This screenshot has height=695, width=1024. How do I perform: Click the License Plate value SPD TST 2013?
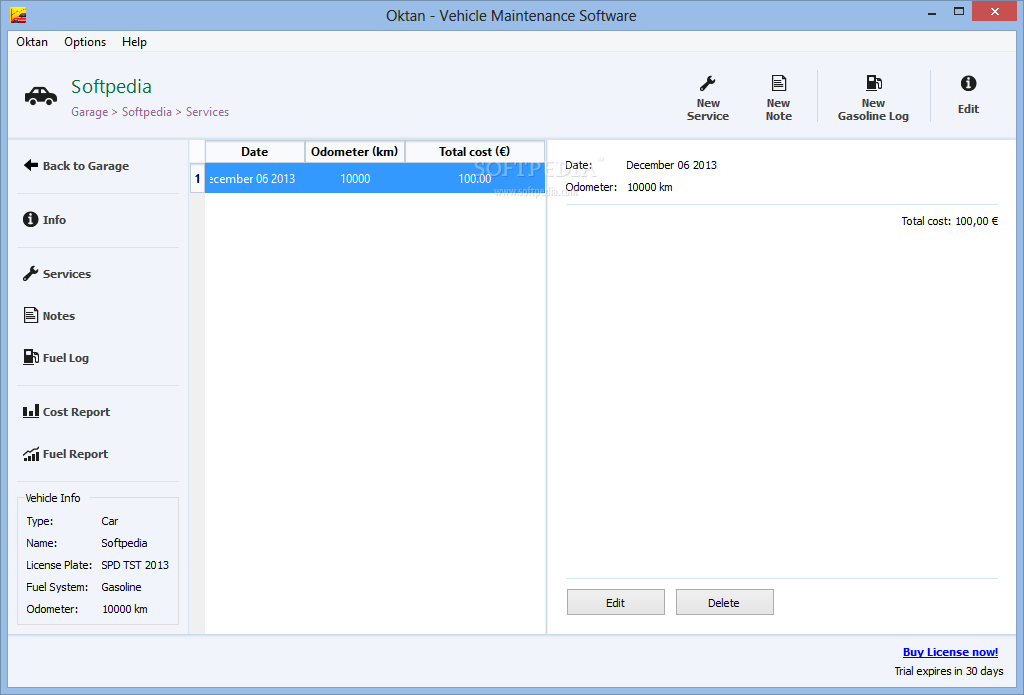tap(135, 565)
